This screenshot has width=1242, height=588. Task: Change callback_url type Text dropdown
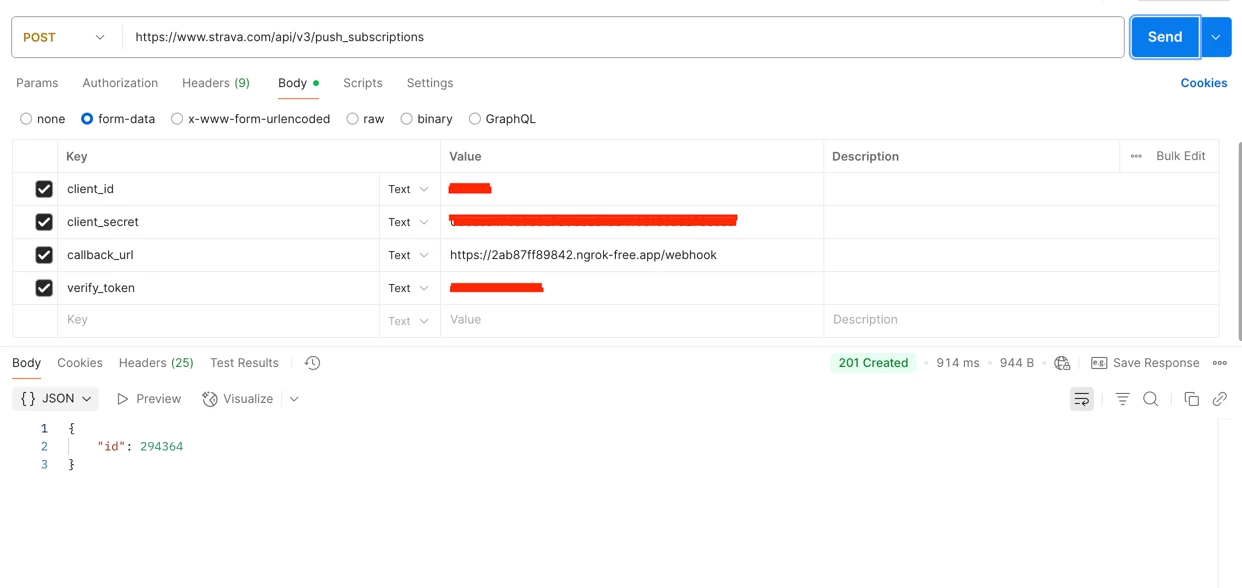(x=408, y=255)
